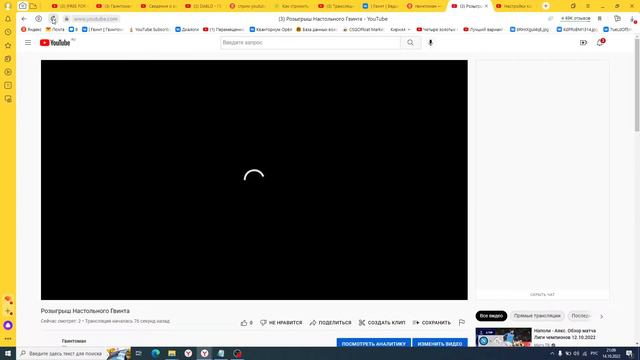Open the отзывов reviews indicator in address bar
Image resolution: width=640 pixels, height=360 pixels.
(x=576, y=19)
